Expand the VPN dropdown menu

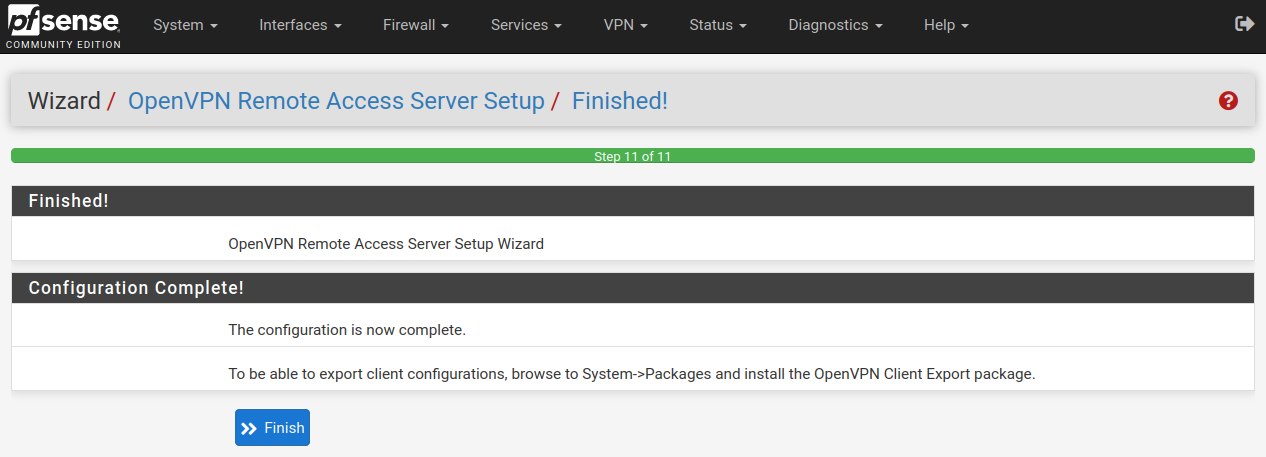click(626, 25)
